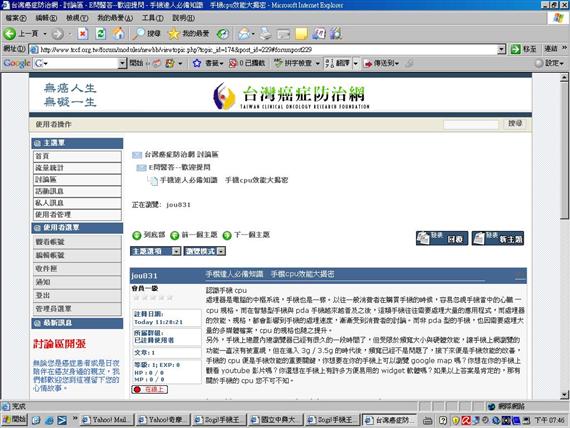
Task: Expand the address bar URL dropdown
Action: tap(501, 49)
